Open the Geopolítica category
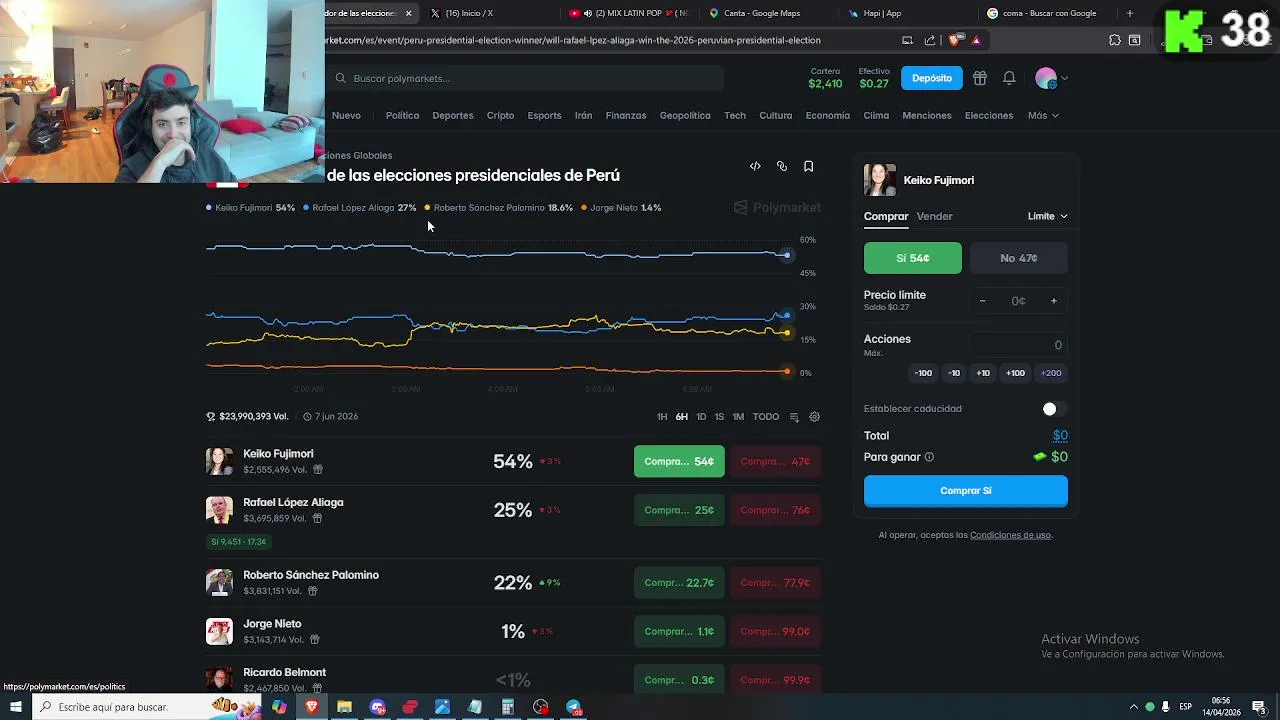Viewport: 1280px width, 720px height. coord(685,115)
